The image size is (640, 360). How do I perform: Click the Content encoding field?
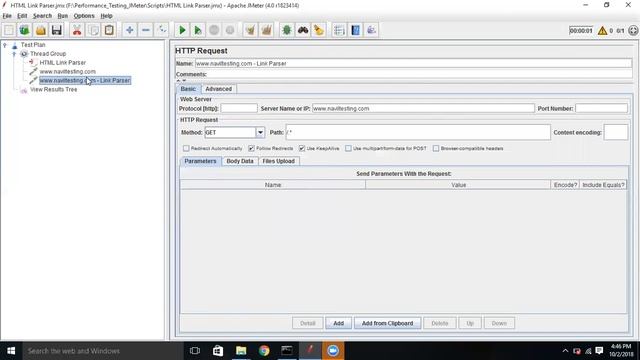(x=616, y=132)
